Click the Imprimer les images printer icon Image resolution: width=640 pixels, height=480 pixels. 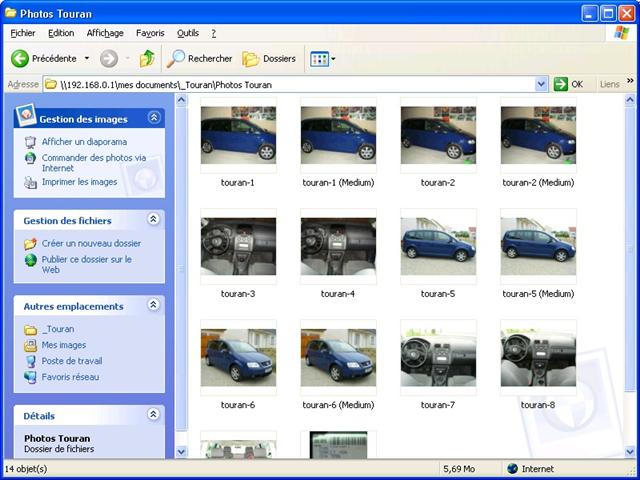coord(30,182)
